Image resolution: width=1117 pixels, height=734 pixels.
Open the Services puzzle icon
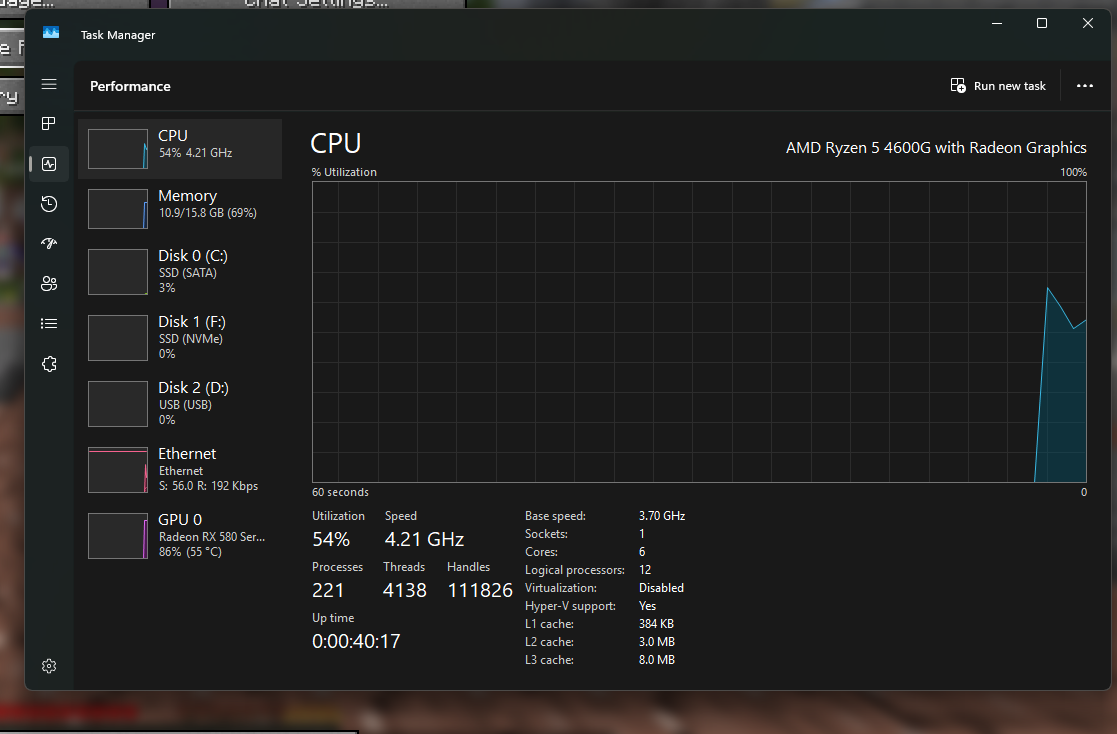(x=49, y=364)
